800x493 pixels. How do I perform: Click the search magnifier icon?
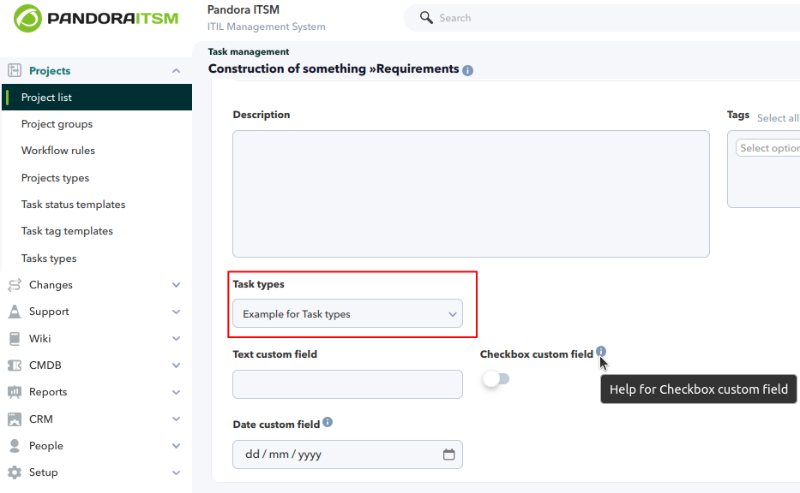click(x=426, y=17)
